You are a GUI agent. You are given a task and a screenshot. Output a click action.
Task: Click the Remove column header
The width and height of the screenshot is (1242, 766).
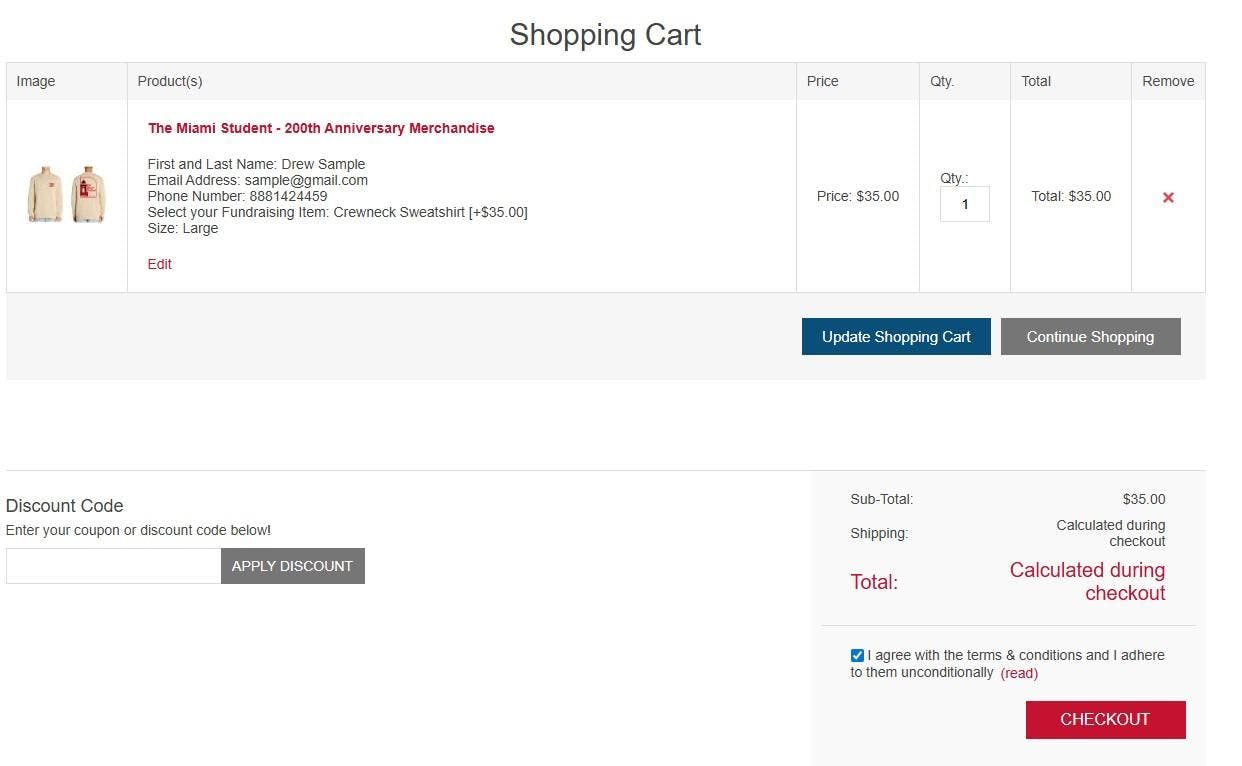pyautogui.click(x=1168, y=81)
